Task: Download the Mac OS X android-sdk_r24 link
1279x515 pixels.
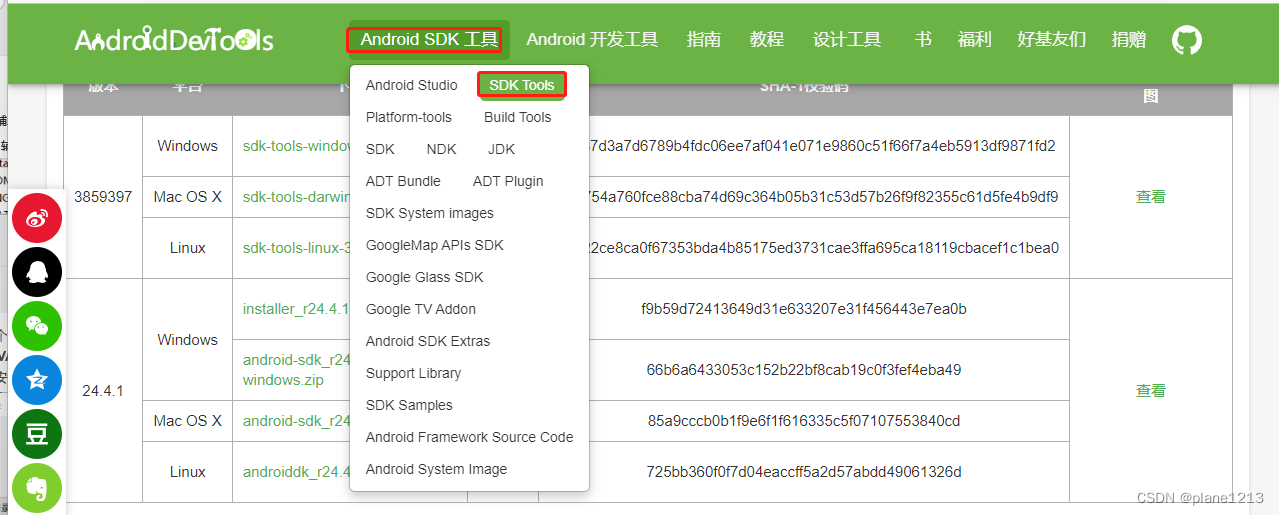Action: [x=297, y=421]
